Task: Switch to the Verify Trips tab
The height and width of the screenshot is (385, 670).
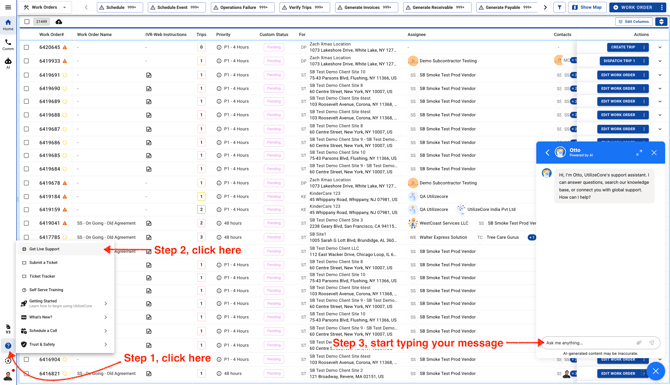Action: click(304, 7)
